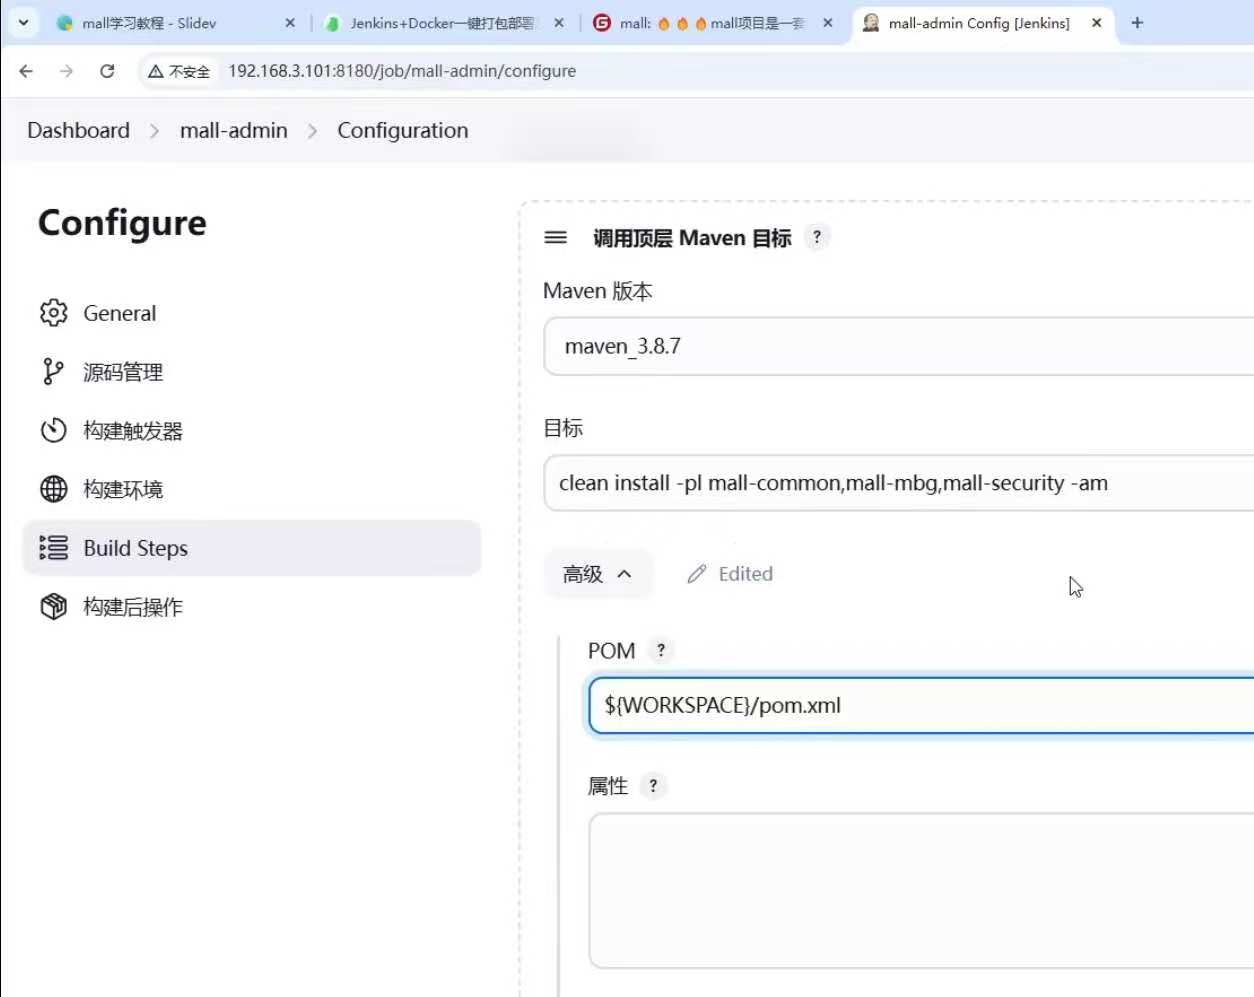
Task: Reload the current Jenkins page
Action: 107,71
